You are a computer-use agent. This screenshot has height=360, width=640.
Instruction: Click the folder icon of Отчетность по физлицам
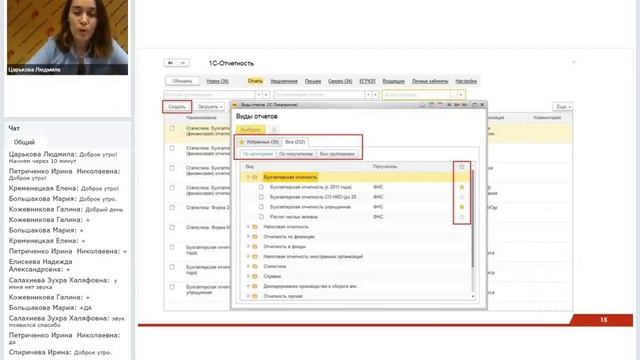255,237
